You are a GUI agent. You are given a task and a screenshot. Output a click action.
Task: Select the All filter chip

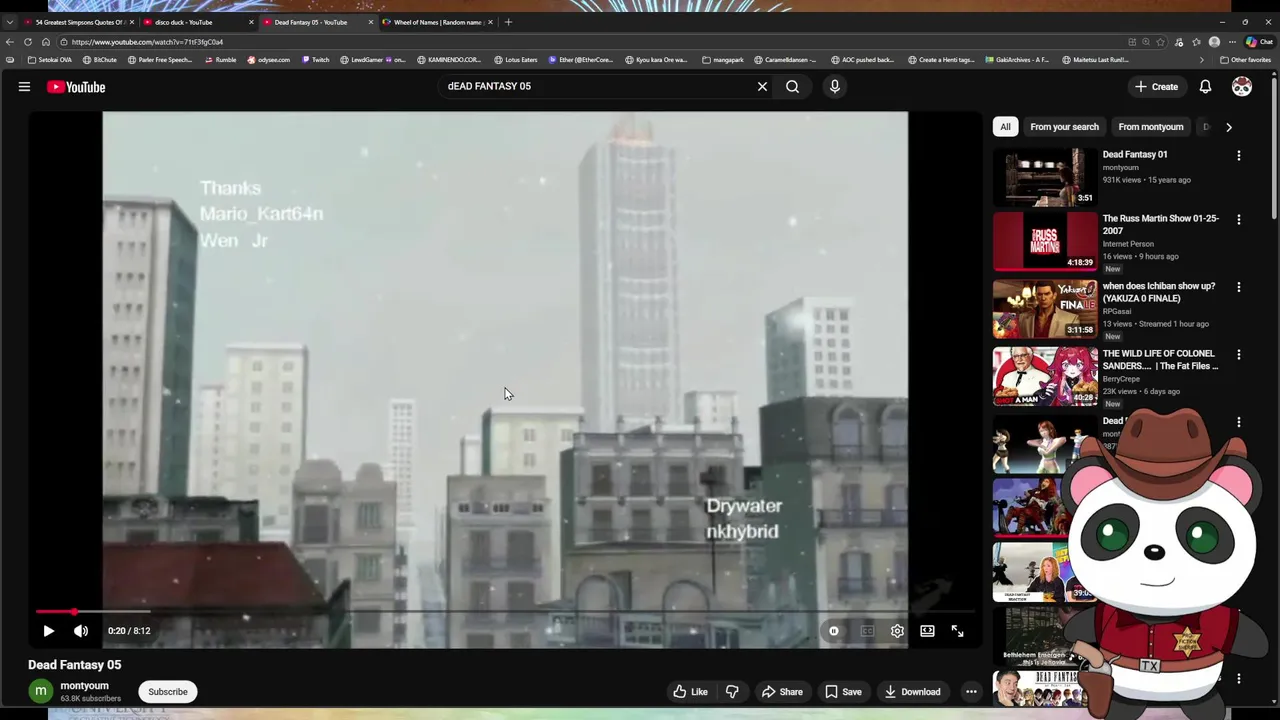[x=1005, y=127]
